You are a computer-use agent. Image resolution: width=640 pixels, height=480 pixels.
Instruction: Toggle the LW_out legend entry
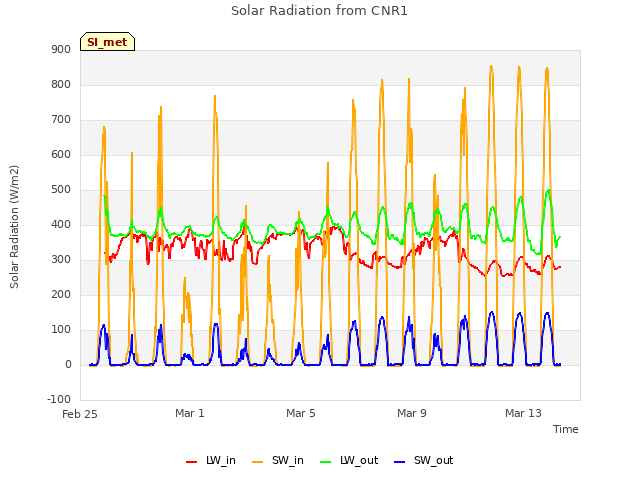point(349,460)
